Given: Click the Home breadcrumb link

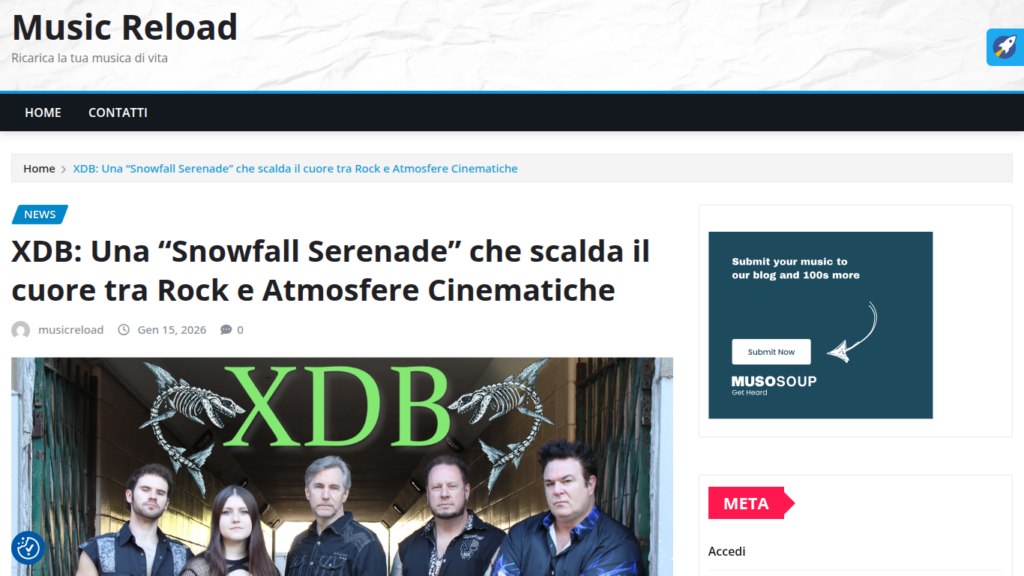Looking at the screenshot, I should (39, 168).
